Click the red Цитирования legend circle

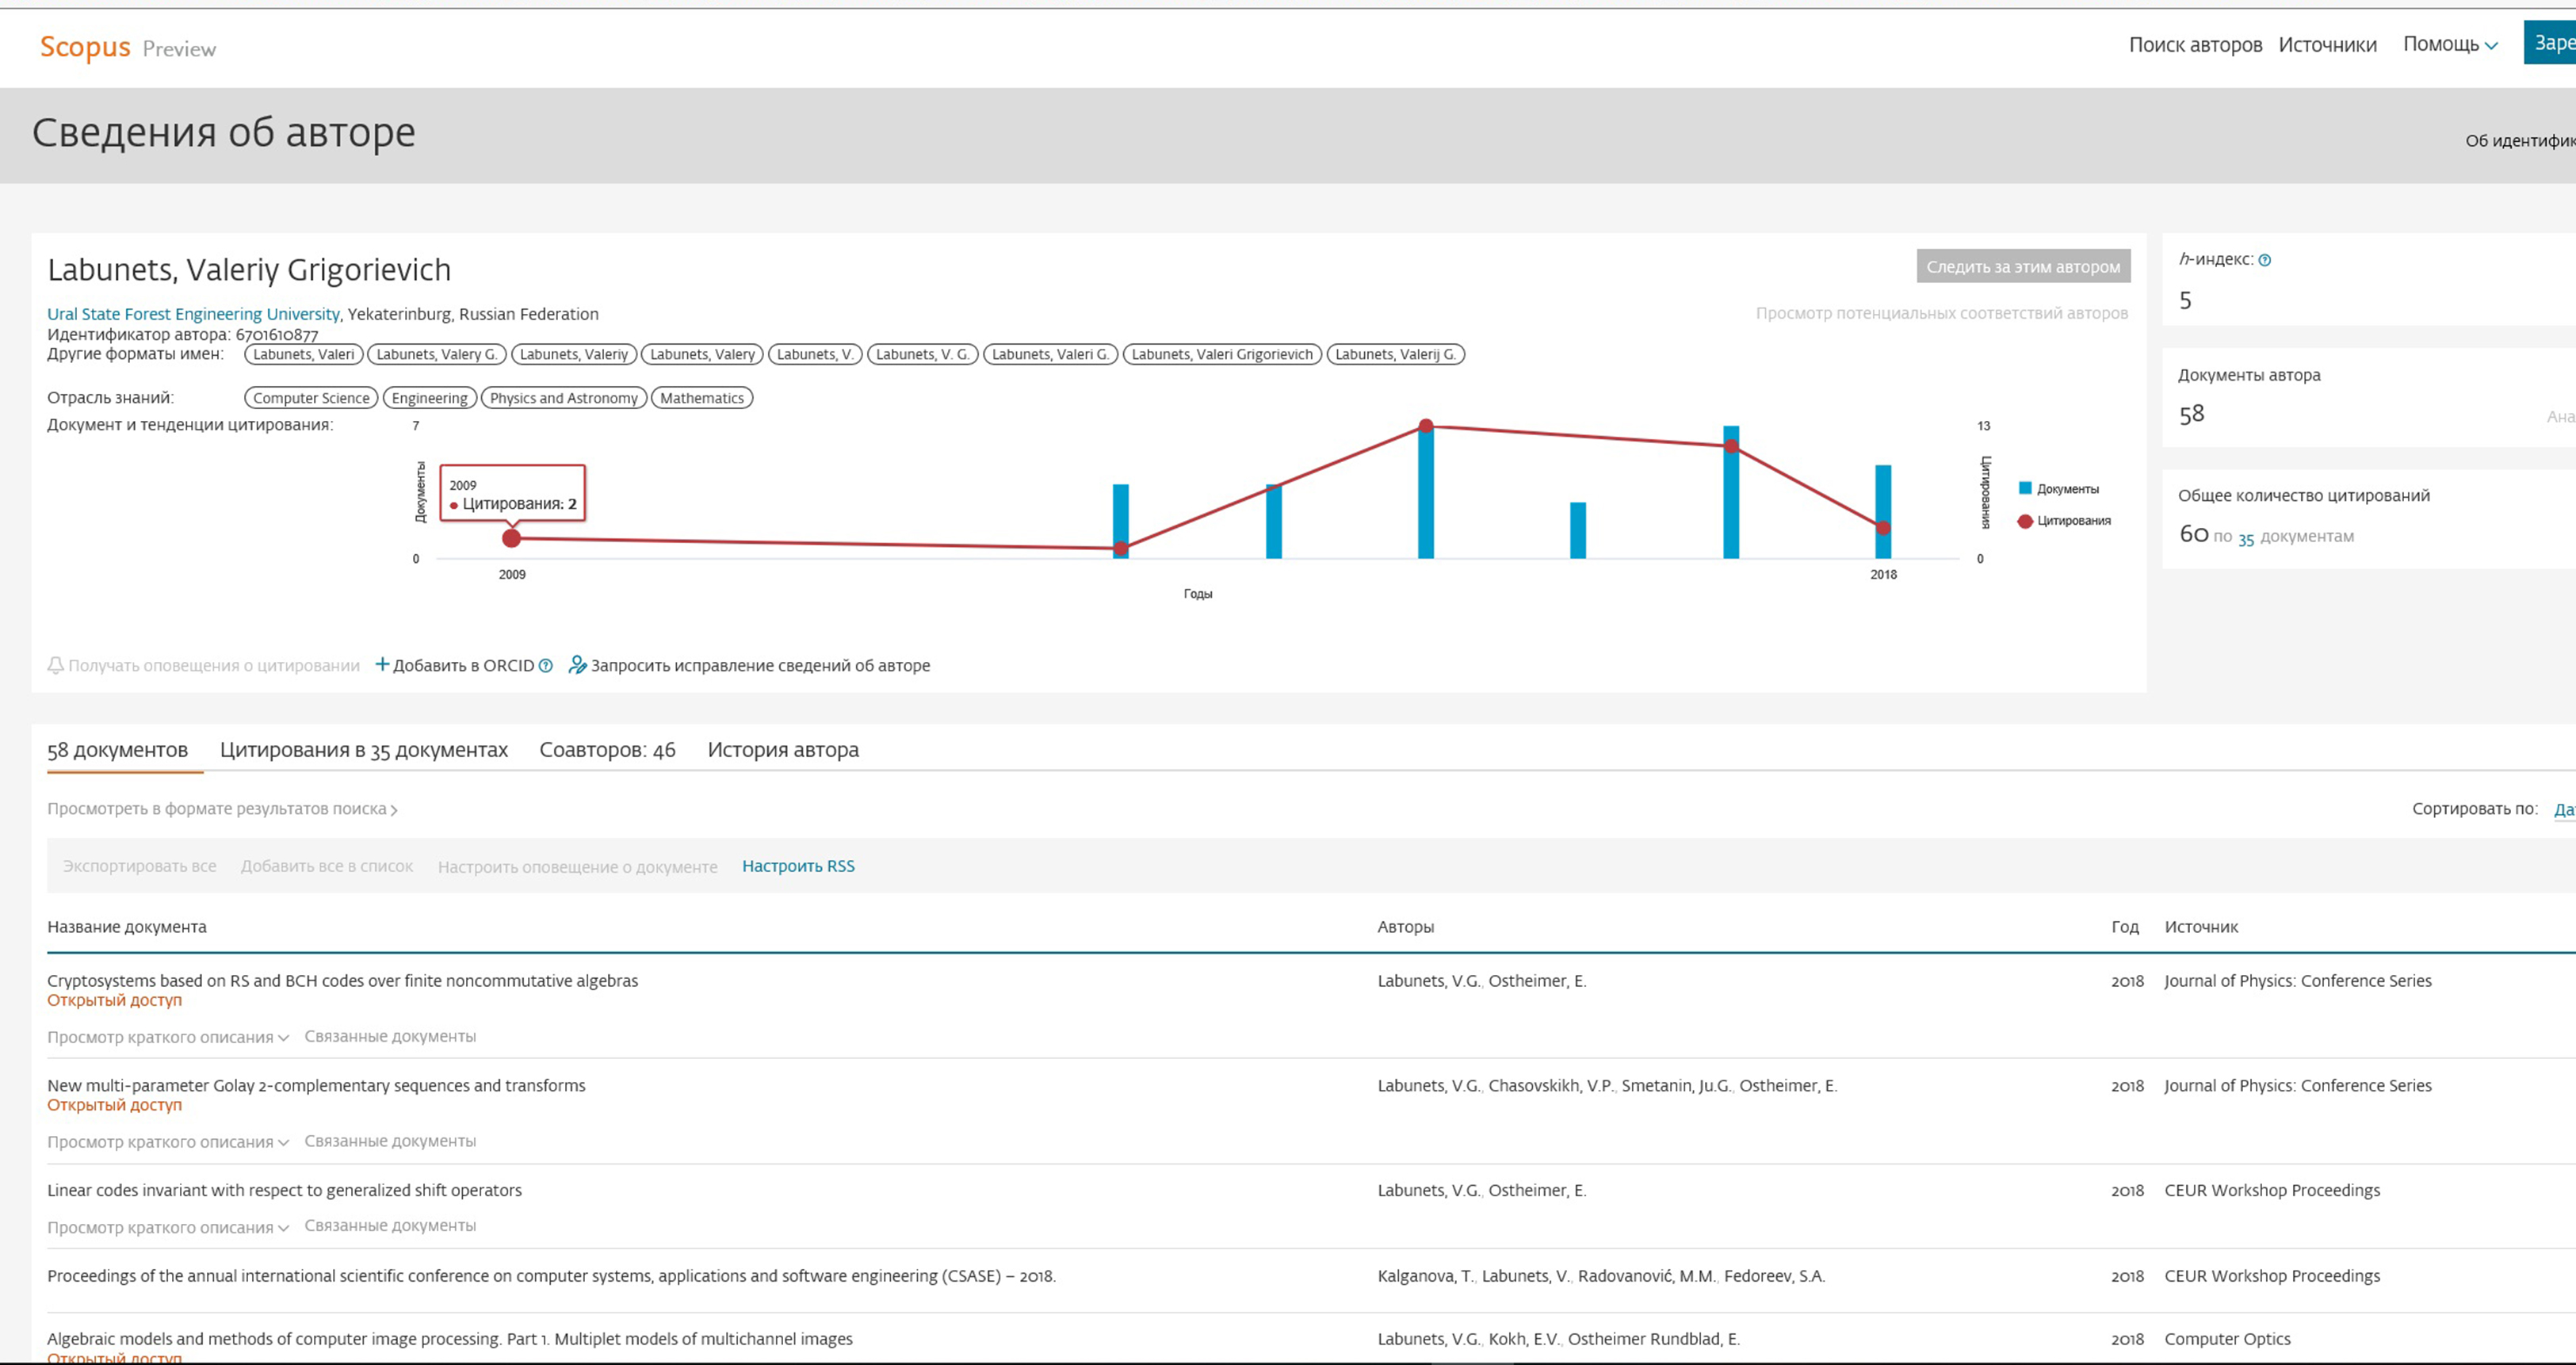point(2025,521)
